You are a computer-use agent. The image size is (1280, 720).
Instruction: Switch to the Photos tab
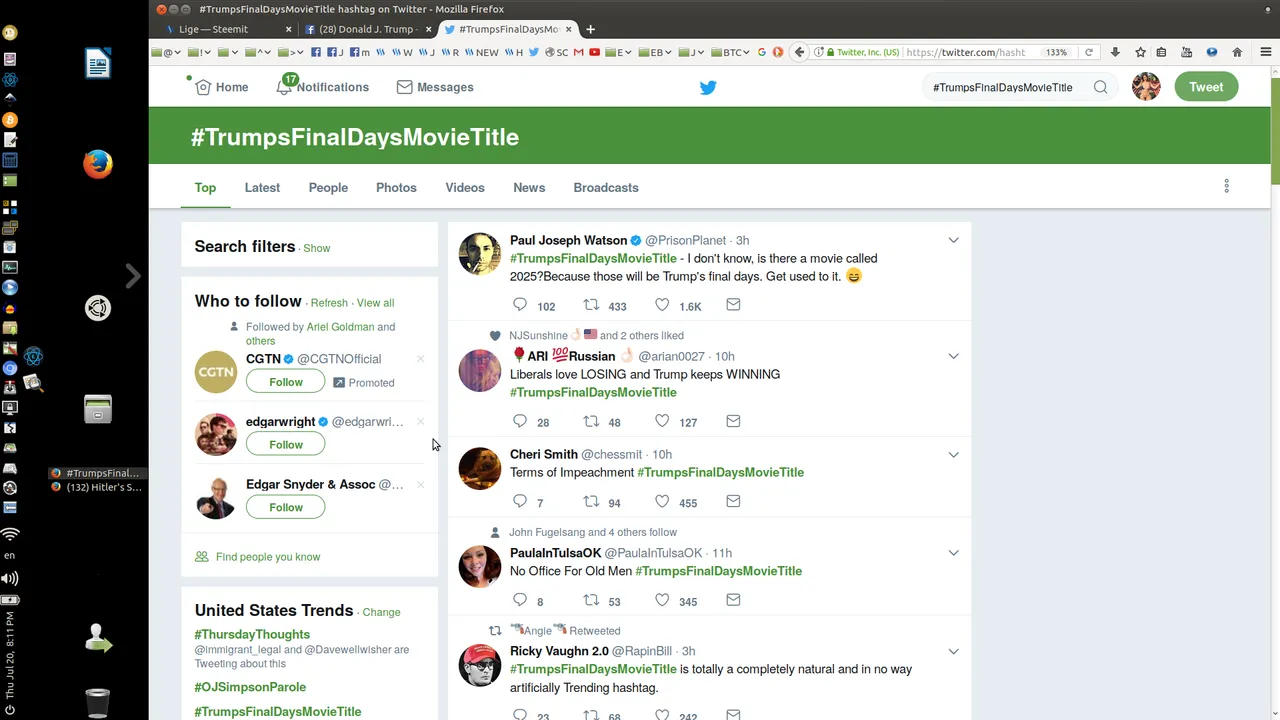point(396,187)
